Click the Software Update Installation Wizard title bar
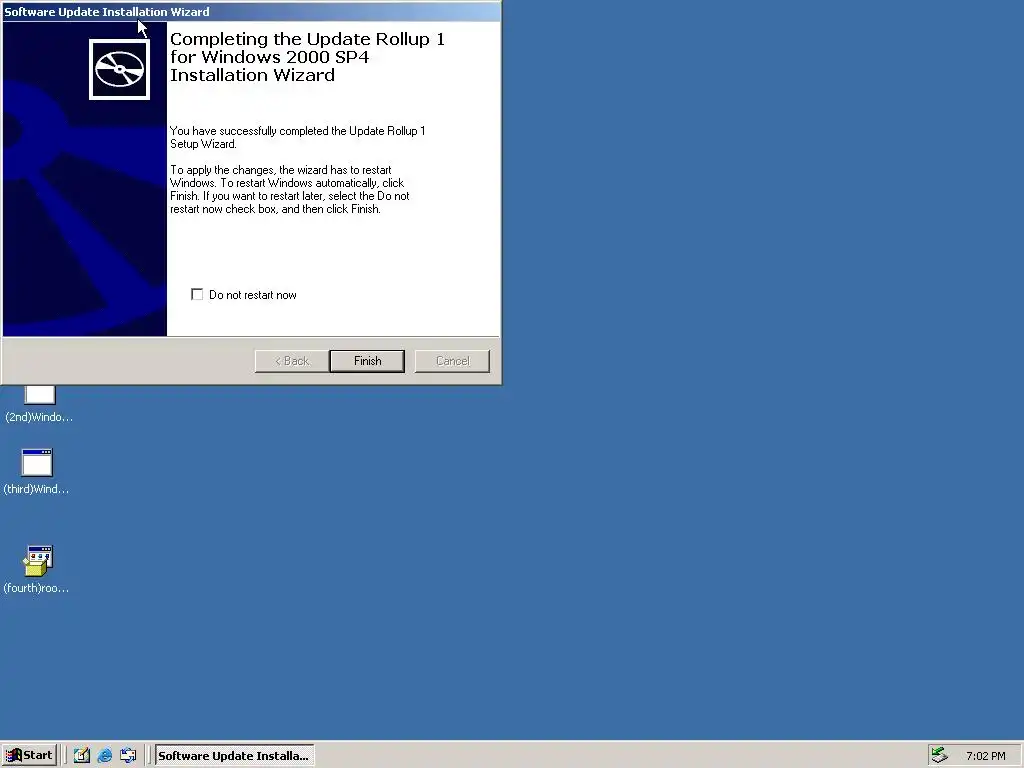Screen dimensions: 1024x768 coord(251,12)
